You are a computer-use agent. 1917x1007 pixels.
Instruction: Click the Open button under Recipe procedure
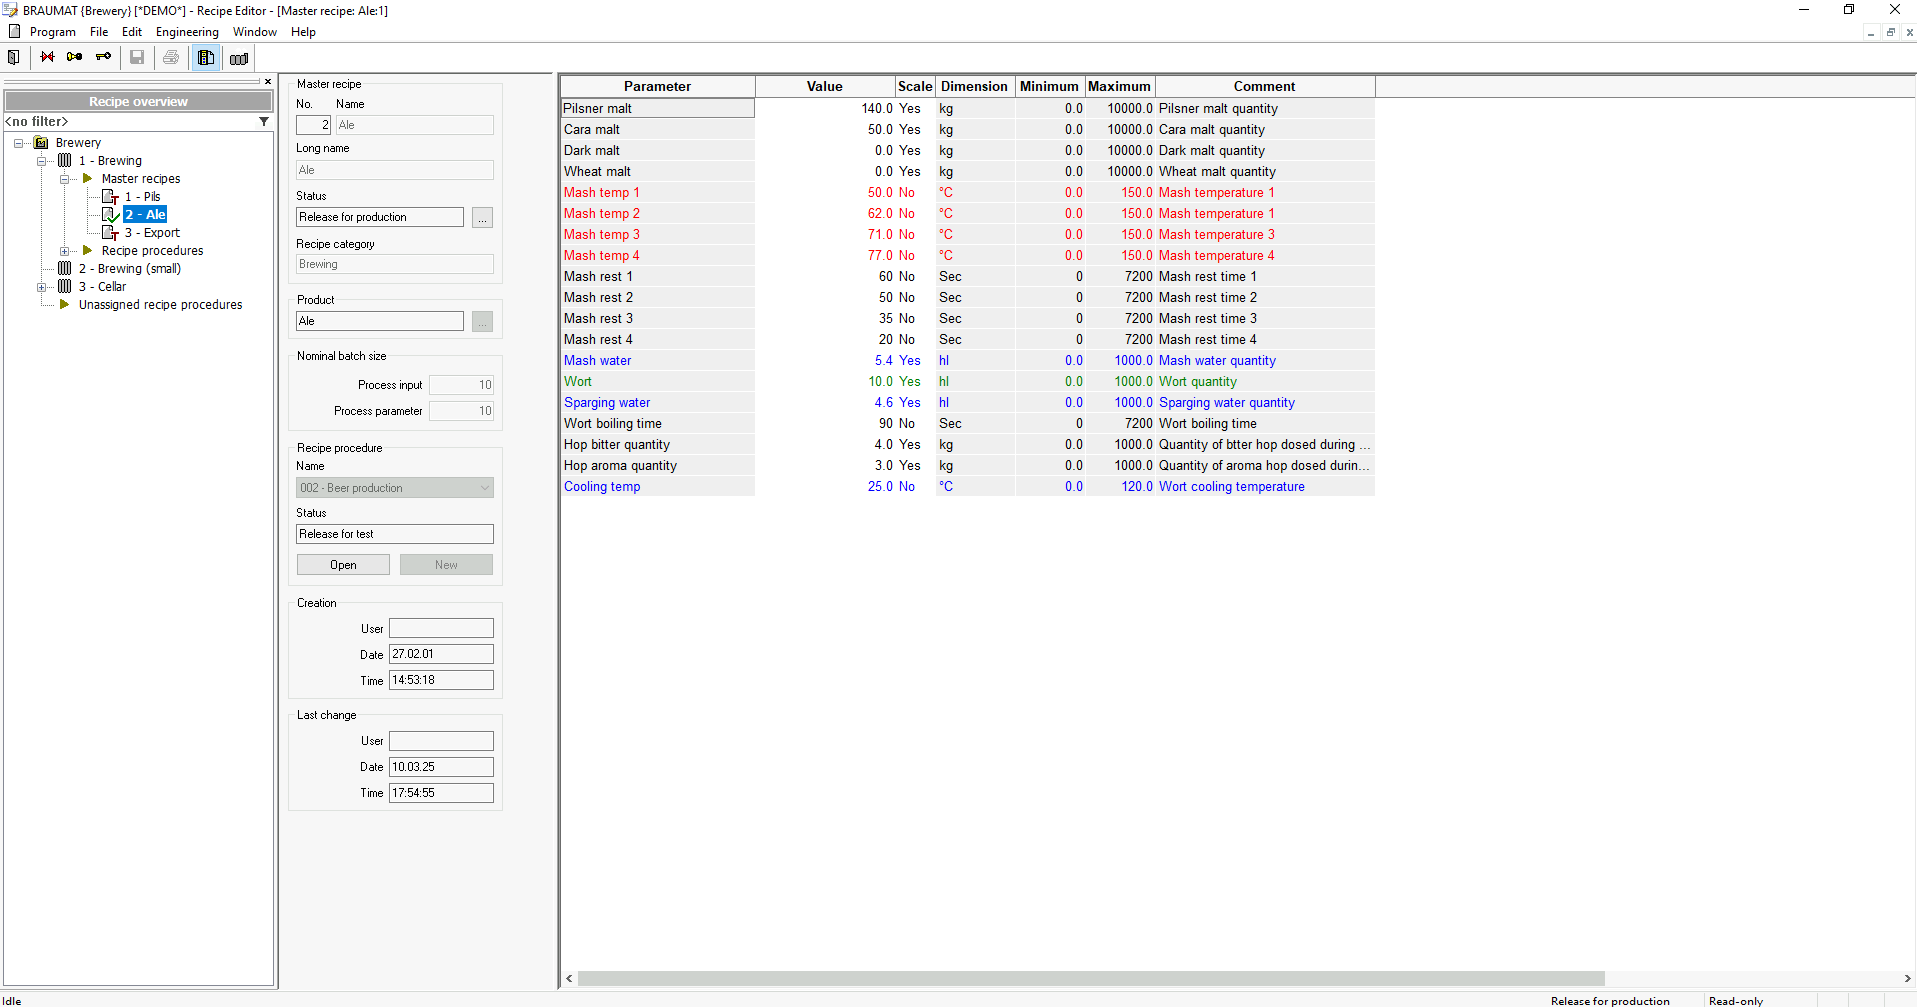343,565
